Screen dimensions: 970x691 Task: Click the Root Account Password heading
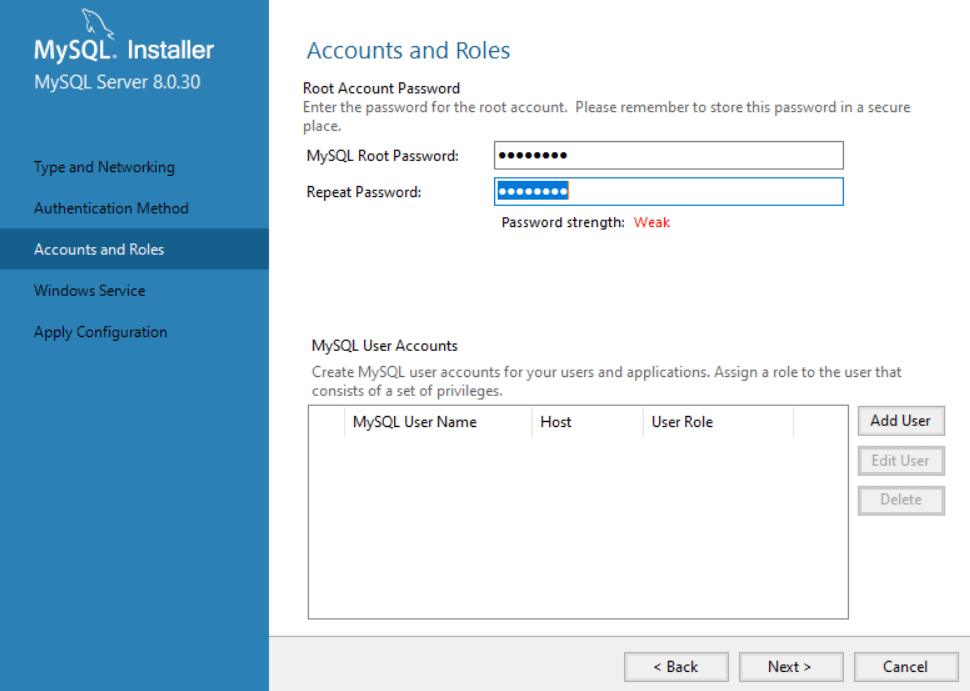[x=382, y=88]
